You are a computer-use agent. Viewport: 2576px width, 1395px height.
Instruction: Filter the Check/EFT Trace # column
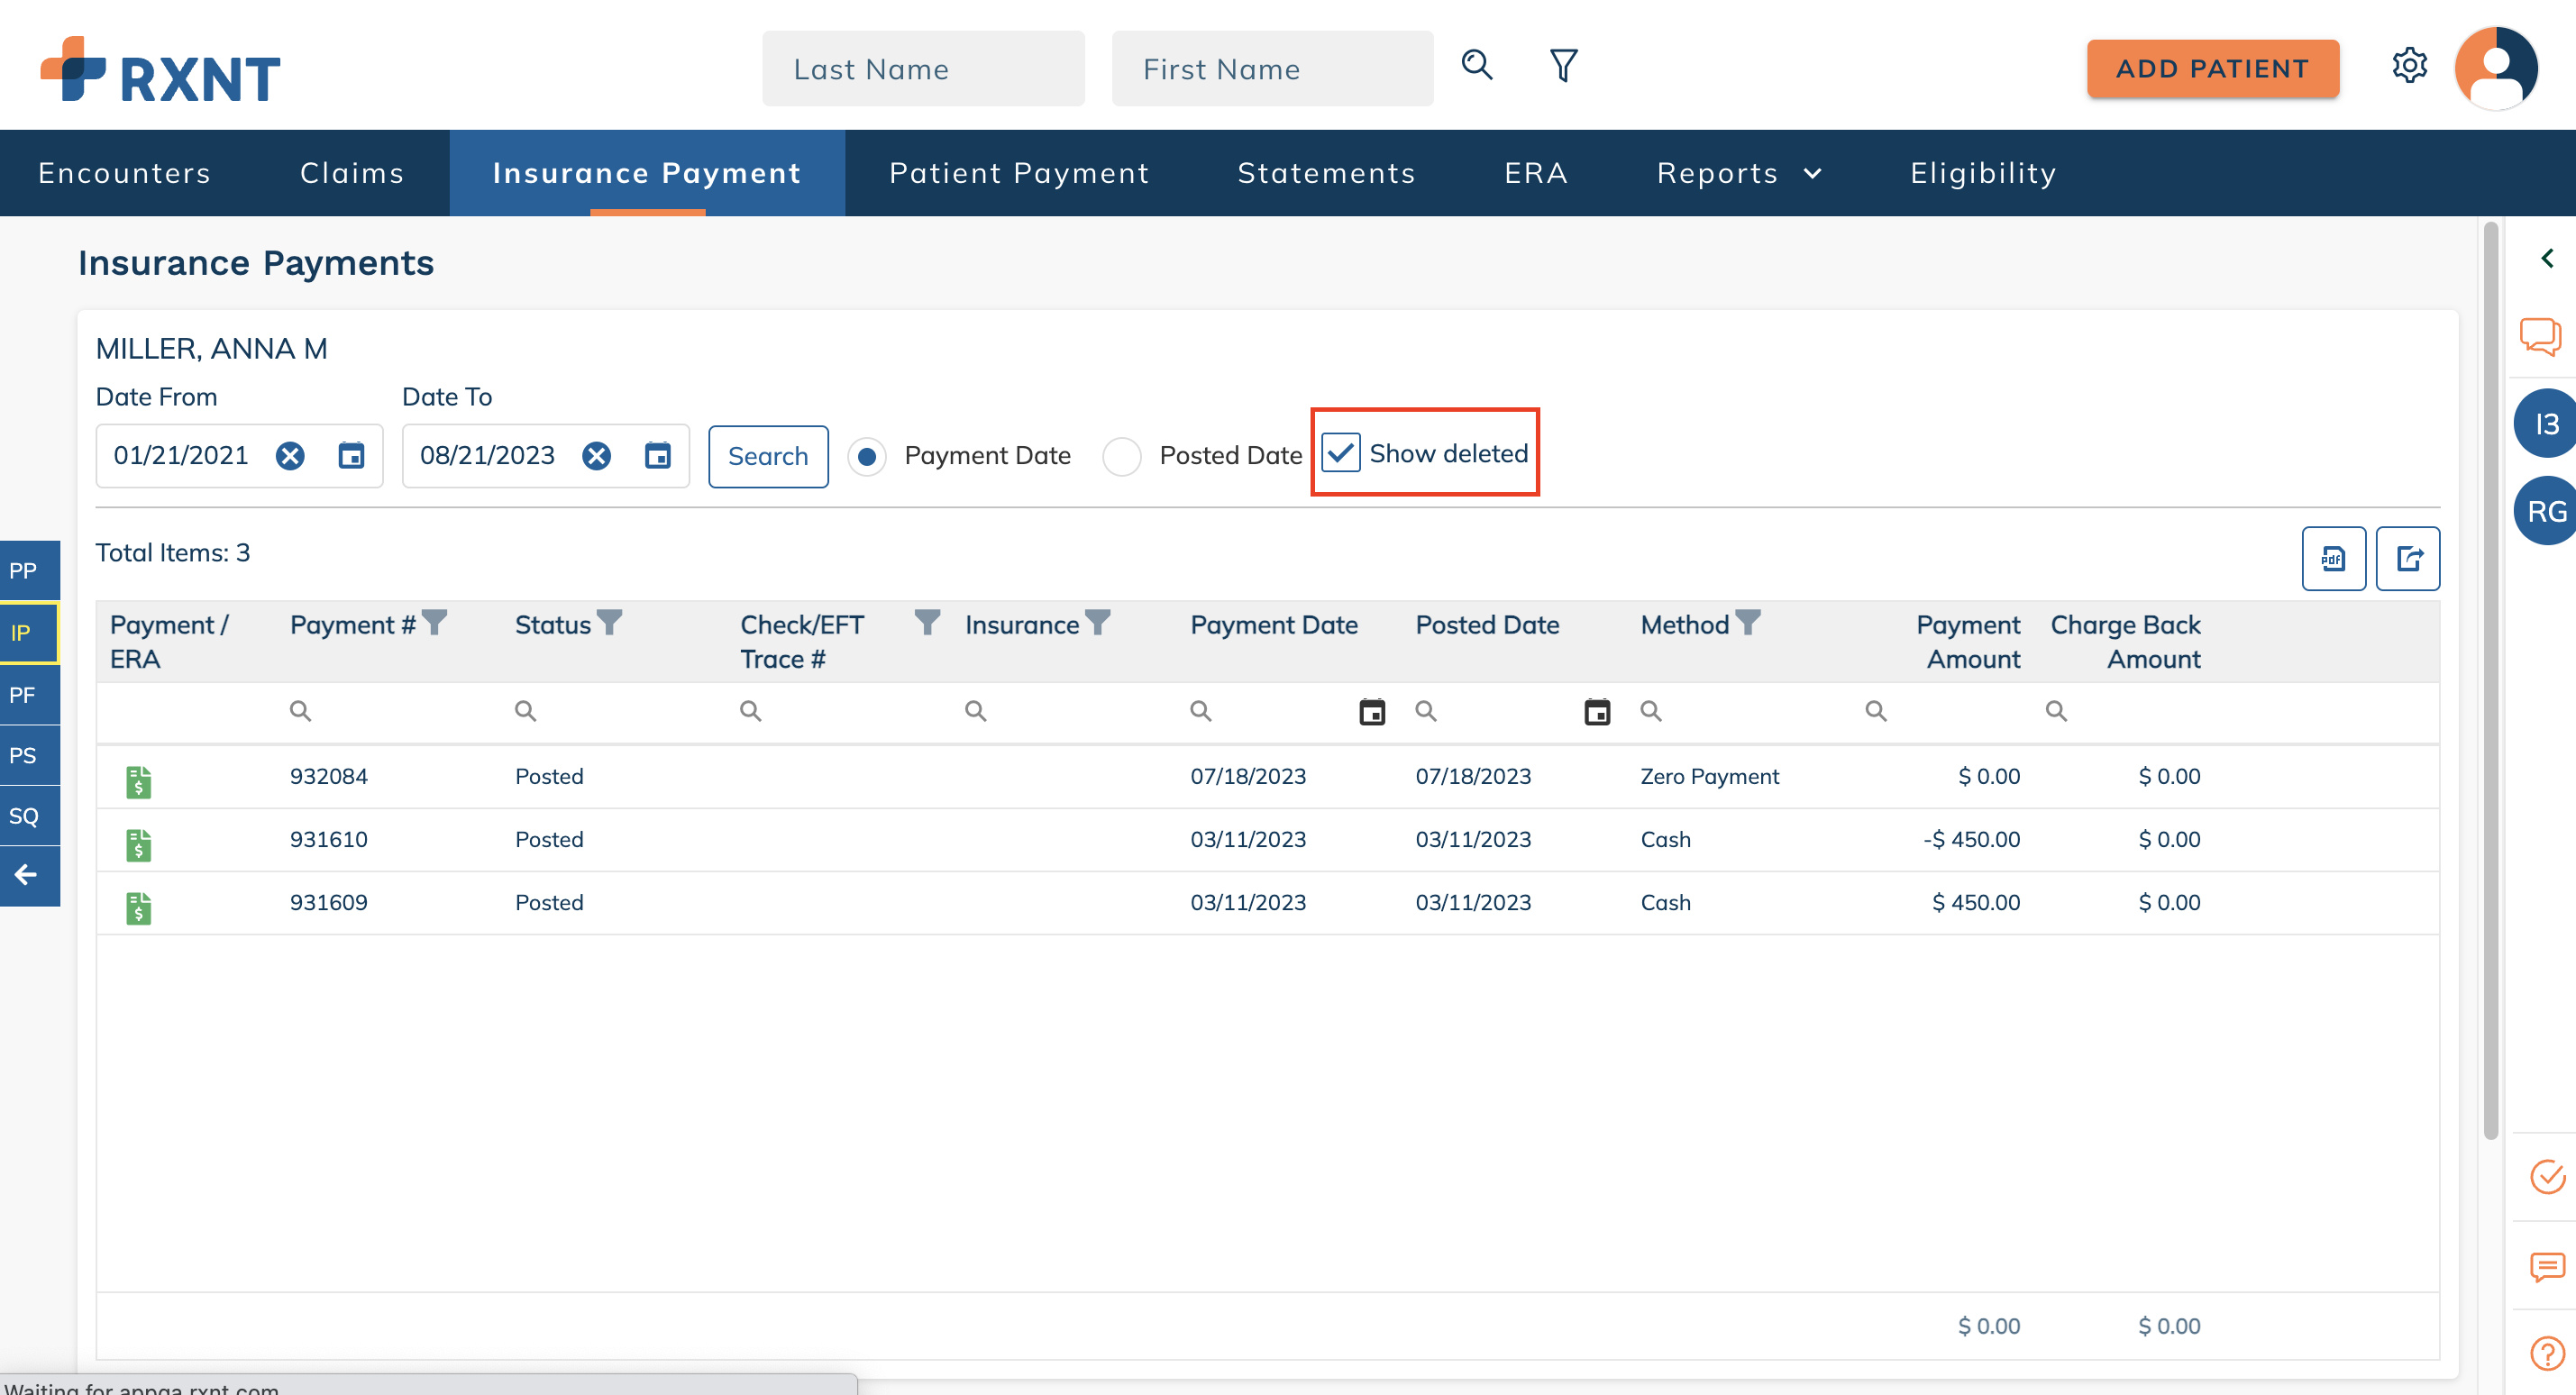pos(927,623)
